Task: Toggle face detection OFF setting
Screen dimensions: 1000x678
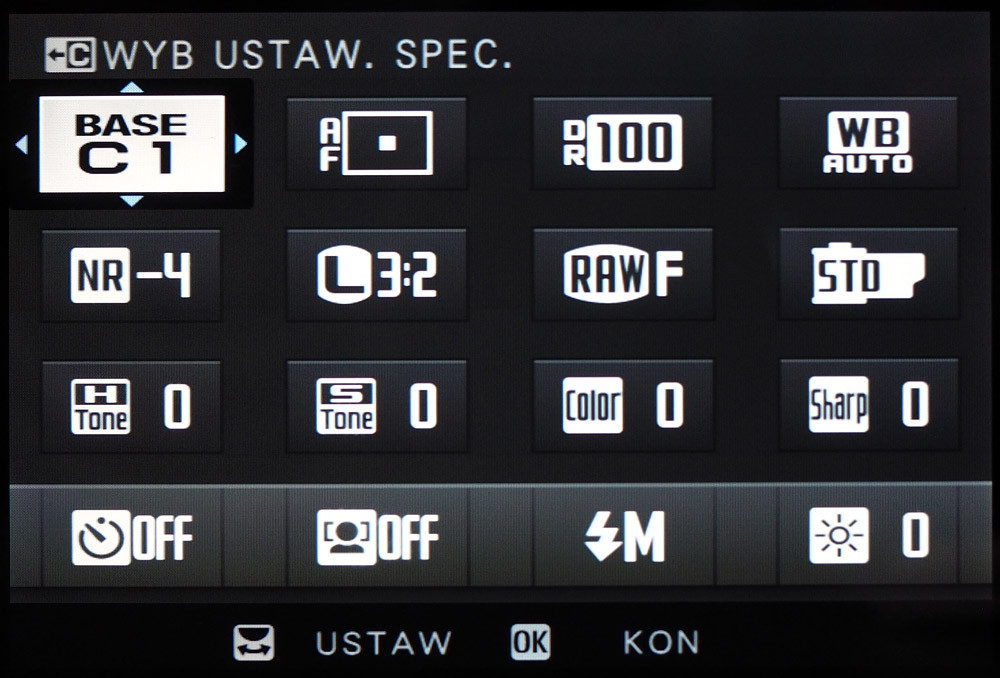Action: pyautogui.click(x=378, y=537)
